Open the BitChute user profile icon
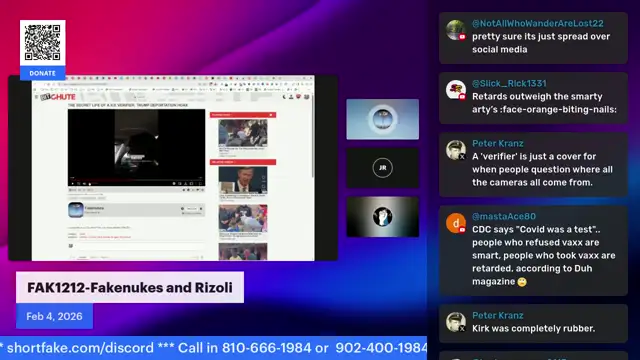 [x=291, y=97]
